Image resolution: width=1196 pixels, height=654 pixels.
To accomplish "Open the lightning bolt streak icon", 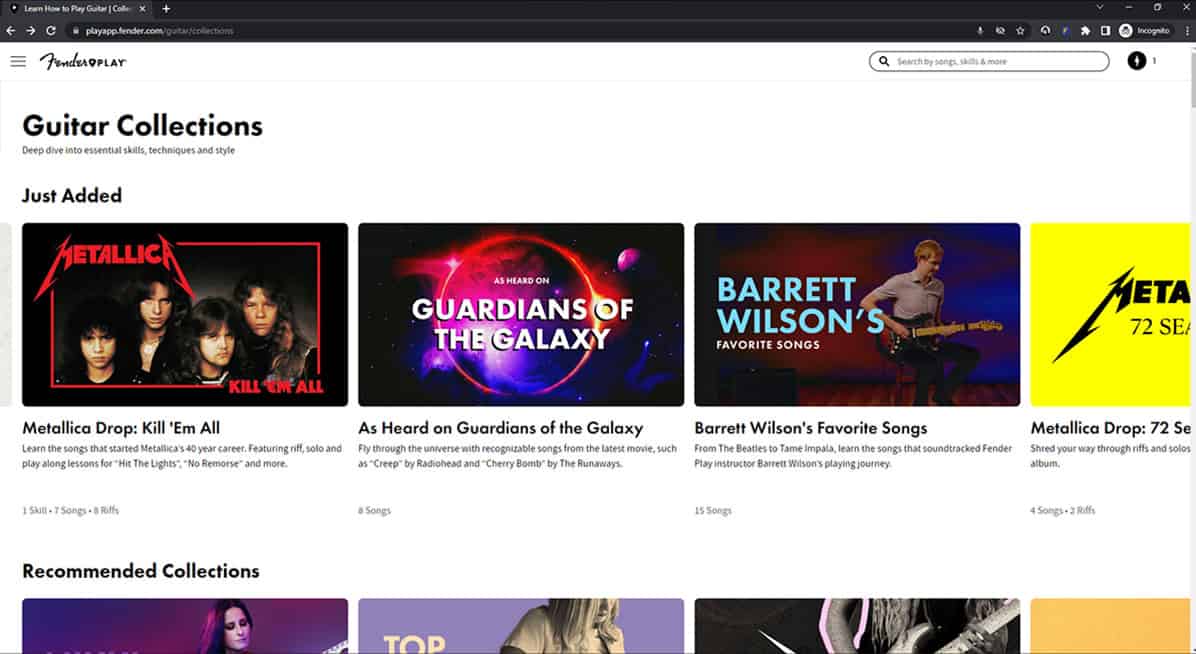I will click(x=1137, y=61).
